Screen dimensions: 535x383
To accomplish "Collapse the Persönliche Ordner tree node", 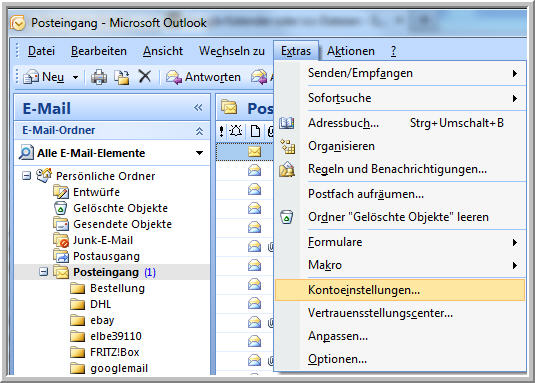I will click(27, 176).
